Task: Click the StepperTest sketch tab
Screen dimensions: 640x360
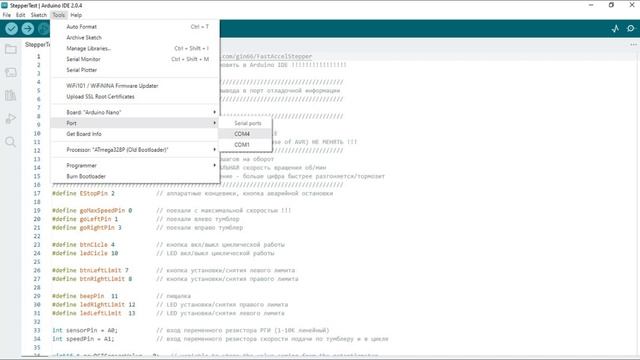Action: [37, 44]
